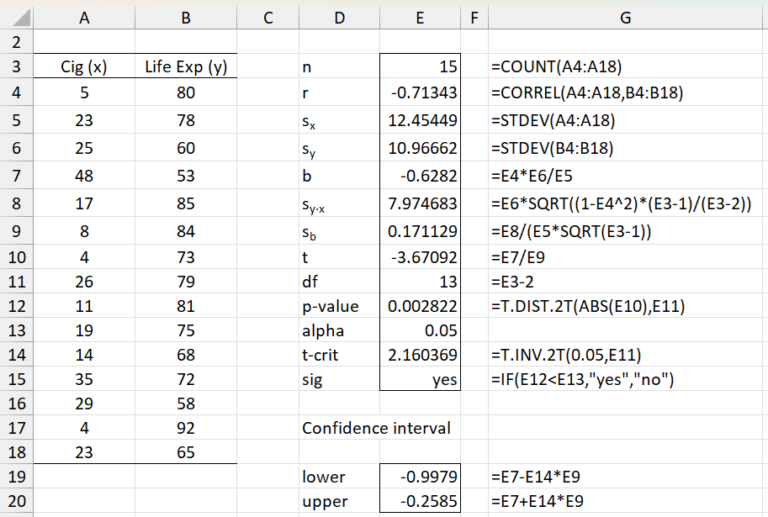The image size is (768, 517).
Task: Select cell with Life Exp value 58
Action: (186, 403)
